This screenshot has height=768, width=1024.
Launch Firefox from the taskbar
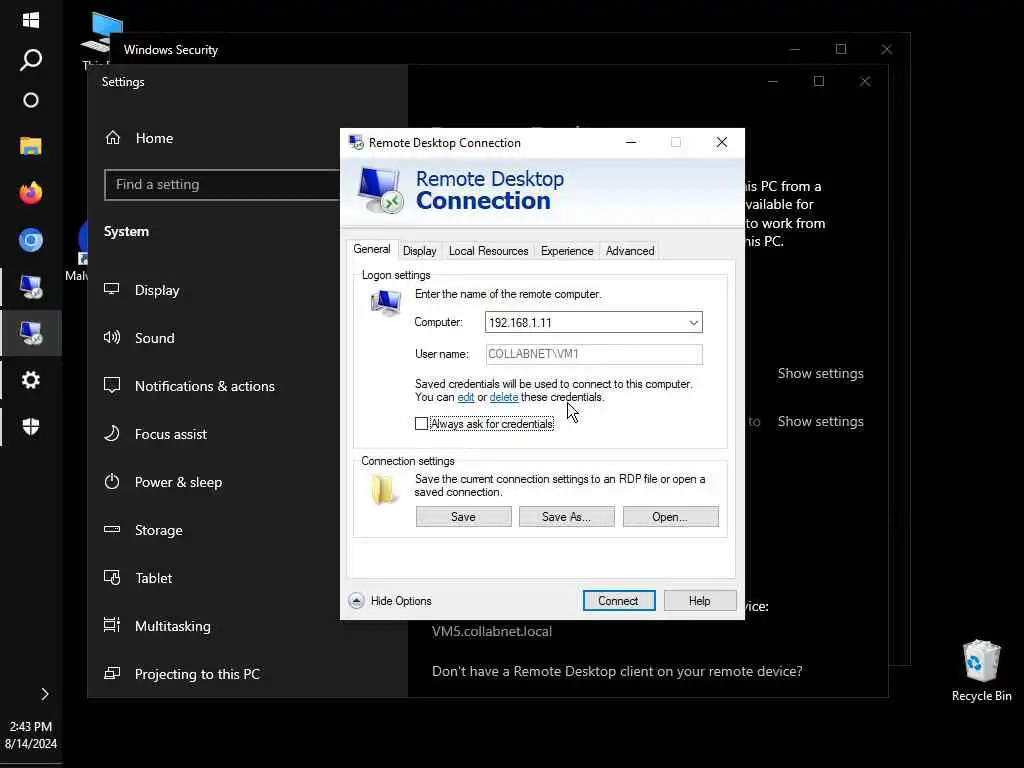tap(31, 193)
